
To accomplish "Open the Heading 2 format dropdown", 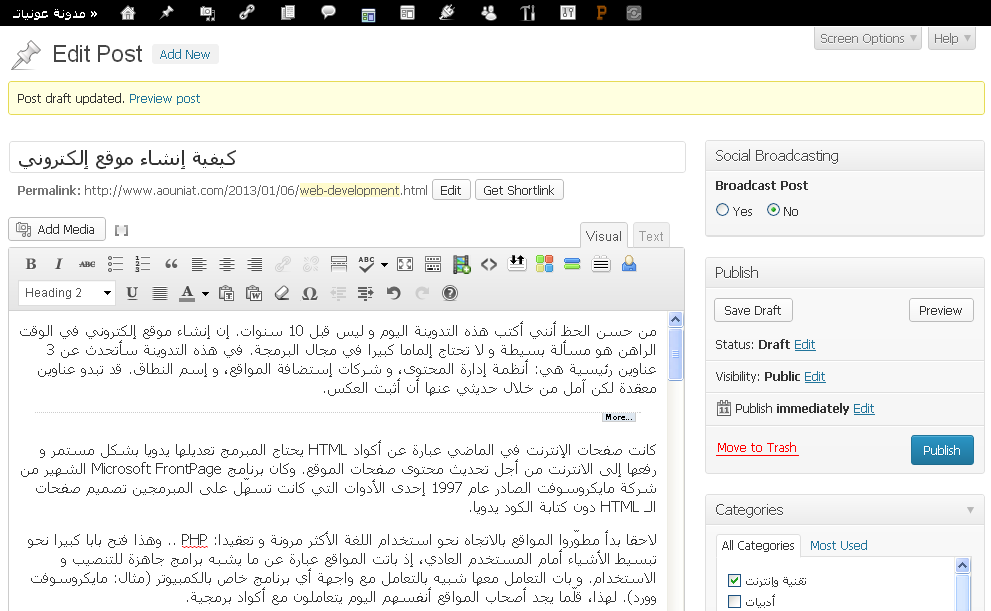I will [66, 293].
